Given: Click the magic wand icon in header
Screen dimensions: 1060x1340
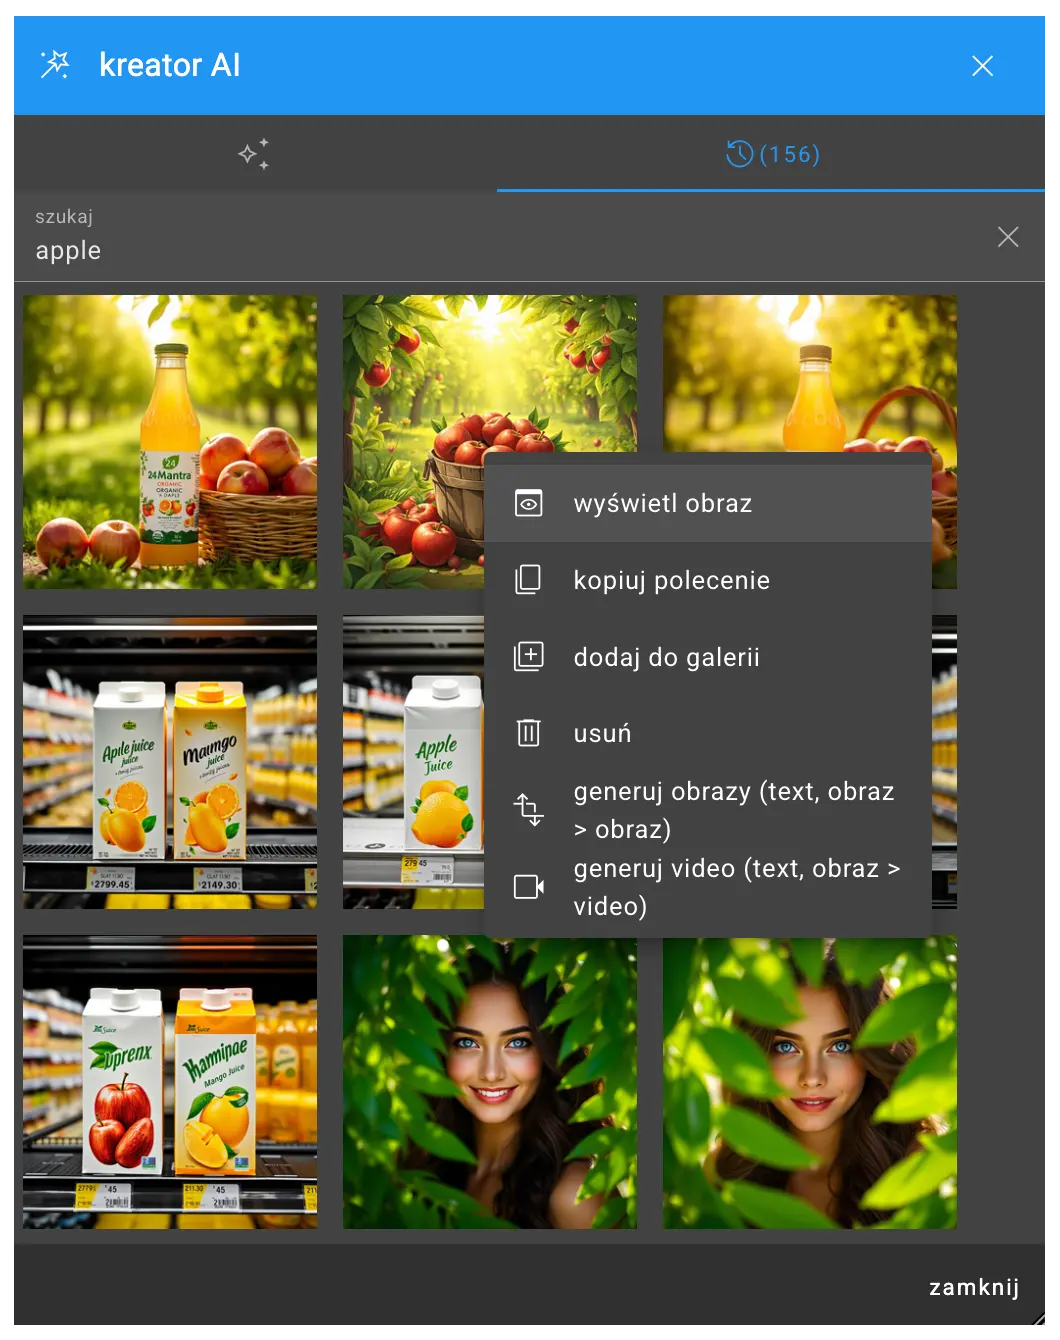Looking at the screenshot, I should (x=55, y=65).
